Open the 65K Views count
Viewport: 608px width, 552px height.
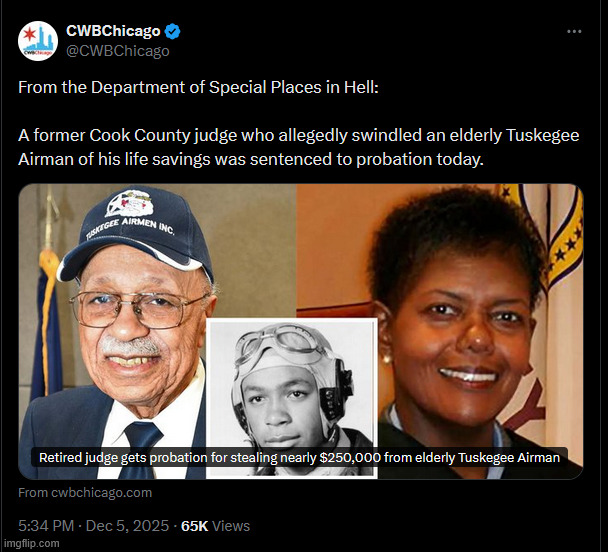(216, 526)
